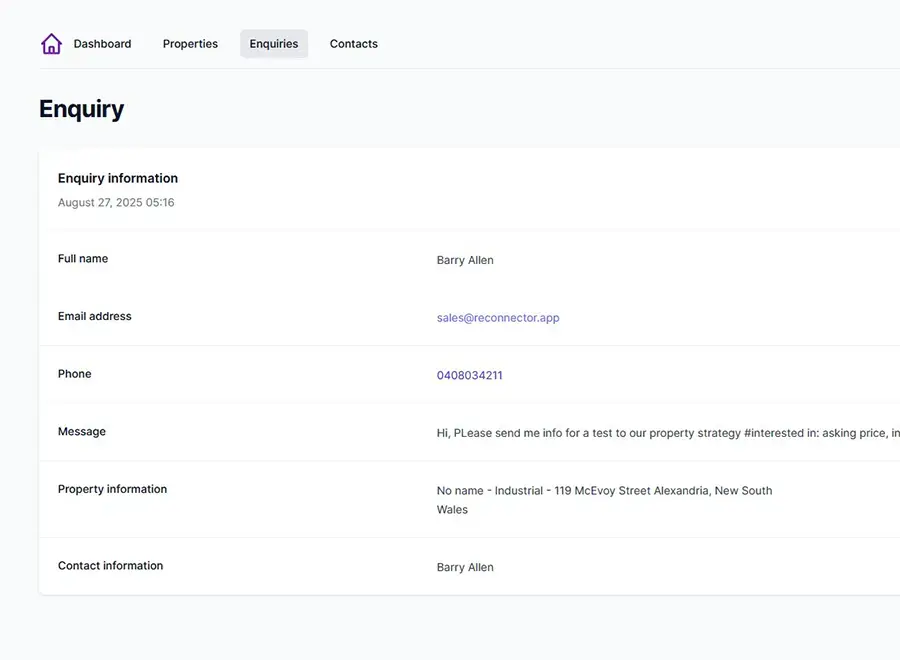The image size is (900, 660).
Task: Click the Property information field label
Action: pyautogui.click(x=112, y=489)
